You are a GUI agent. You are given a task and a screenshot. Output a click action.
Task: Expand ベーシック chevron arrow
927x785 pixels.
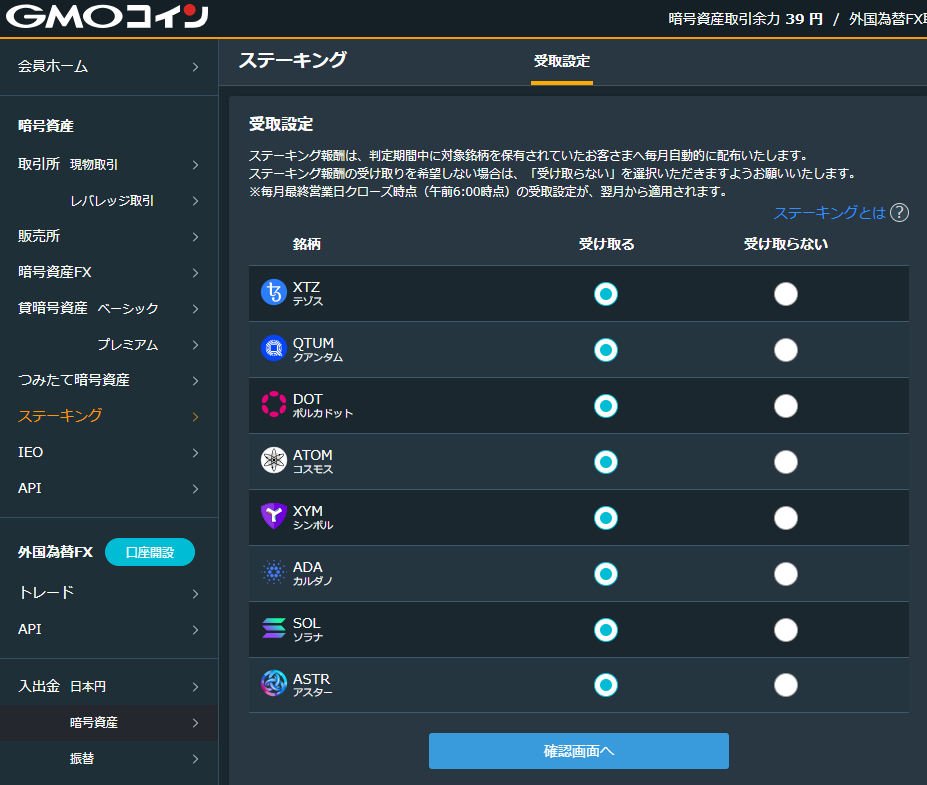tap(196, 309)
